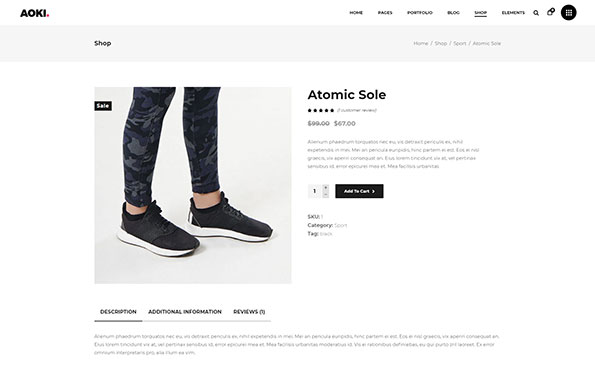
Task: Increase quantity with plus stepper
Action: [x=326, y=188]
